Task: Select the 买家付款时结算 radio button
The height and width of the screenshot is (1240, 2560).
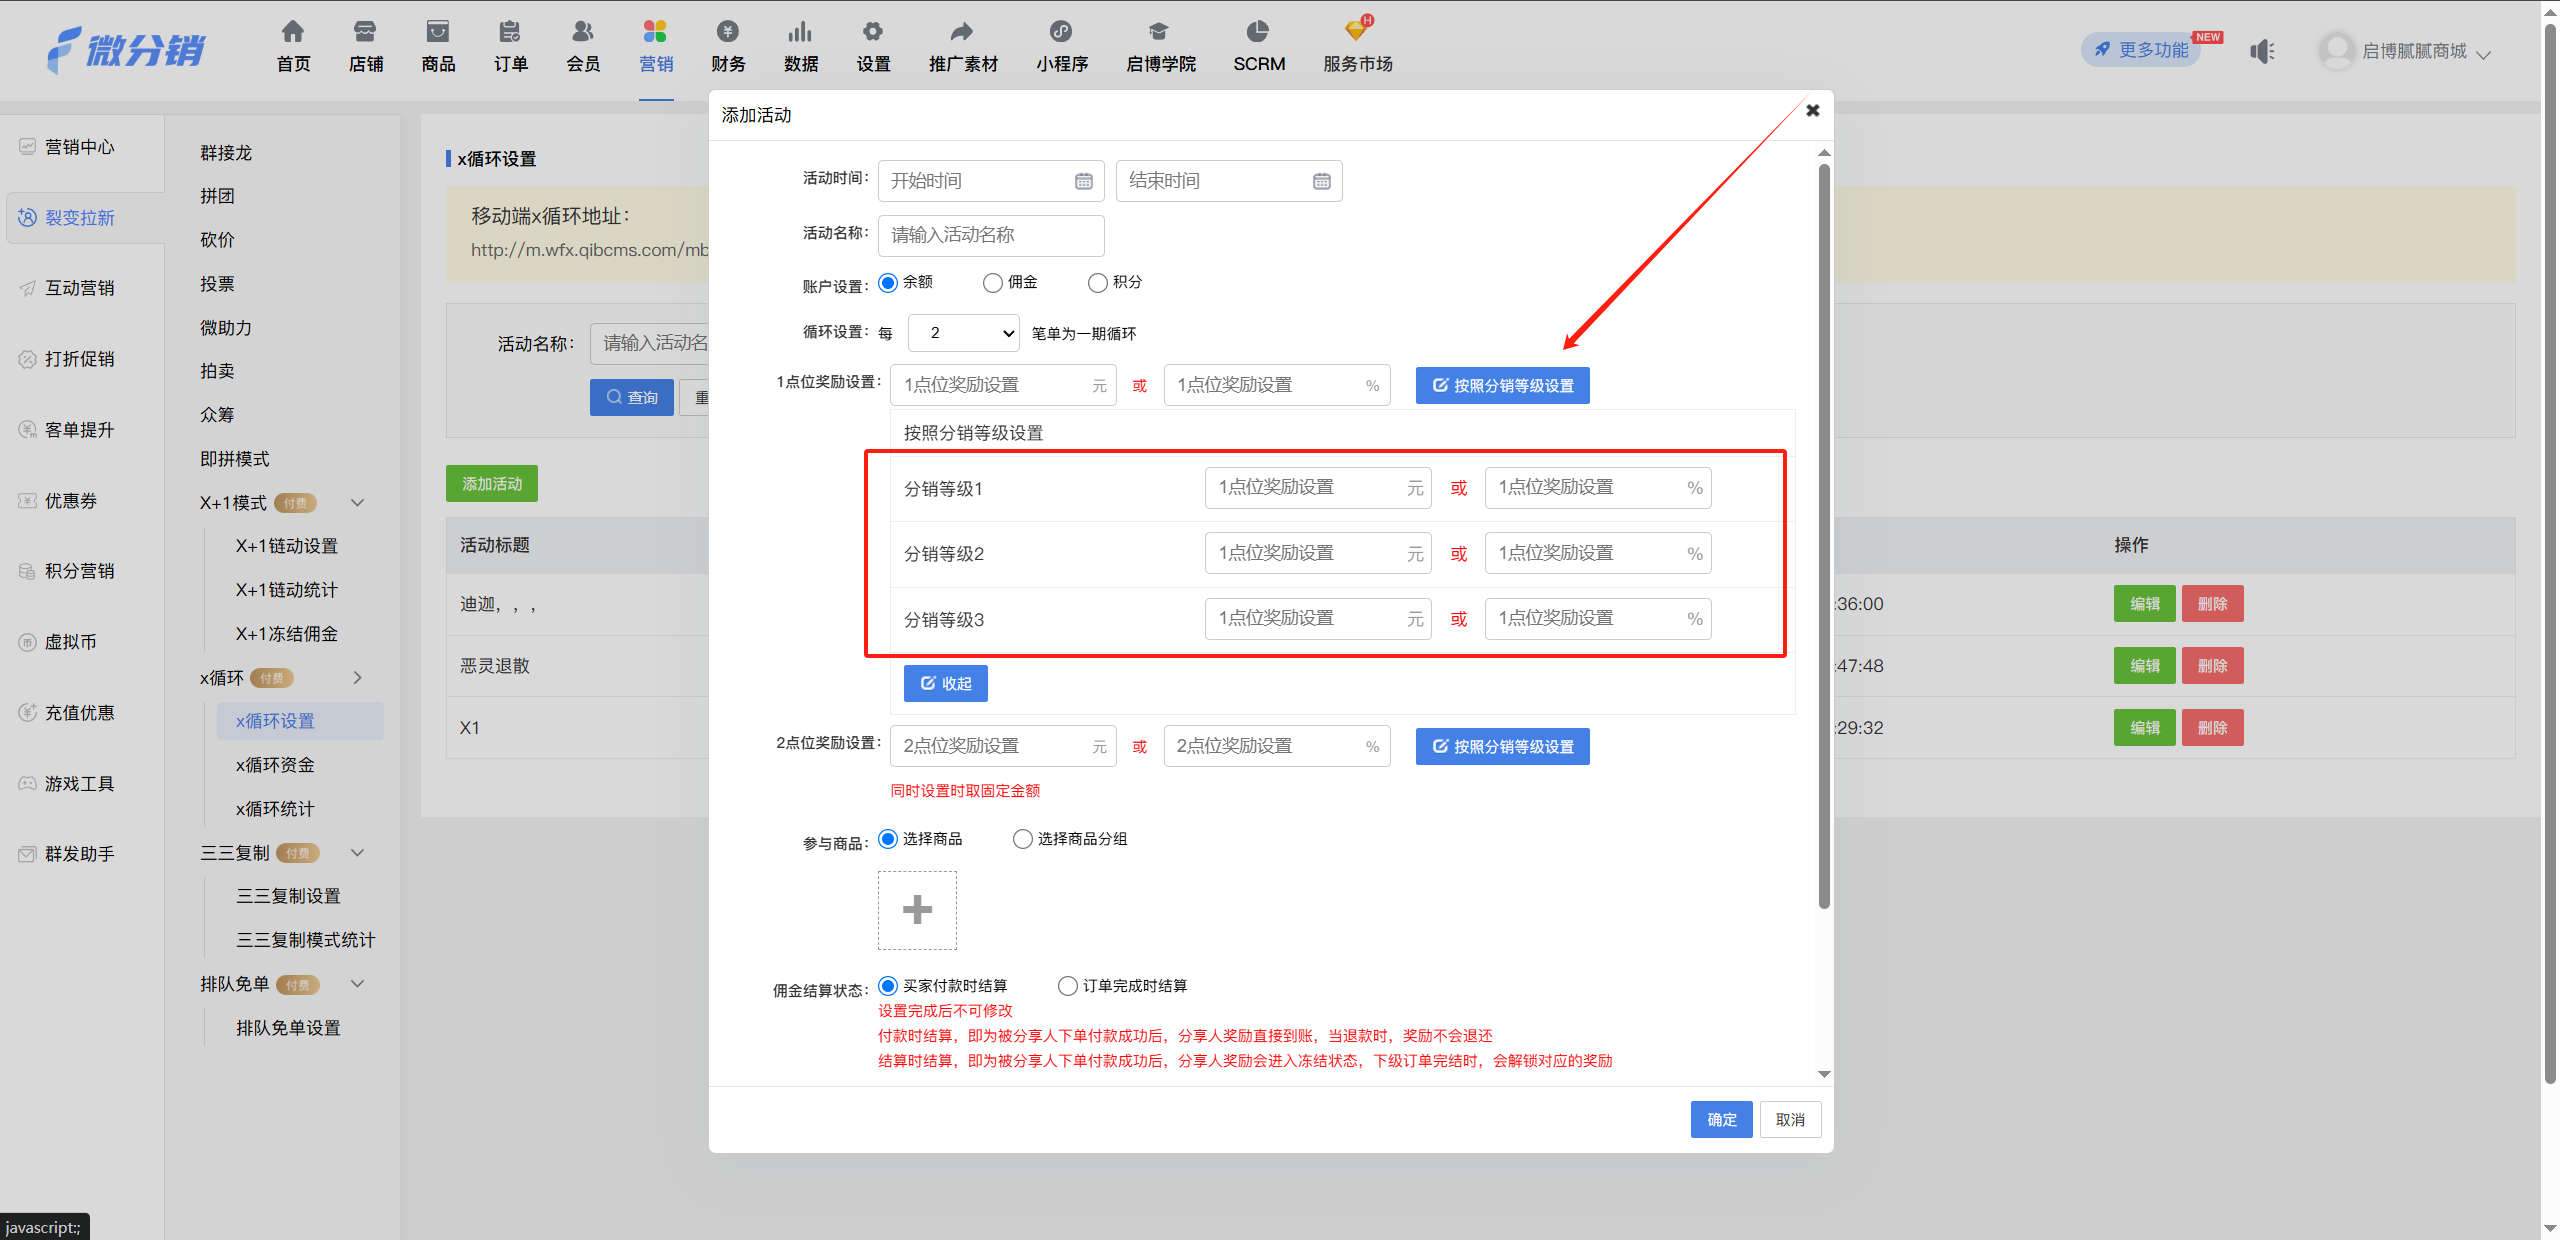Action: (x=888, y=986)
